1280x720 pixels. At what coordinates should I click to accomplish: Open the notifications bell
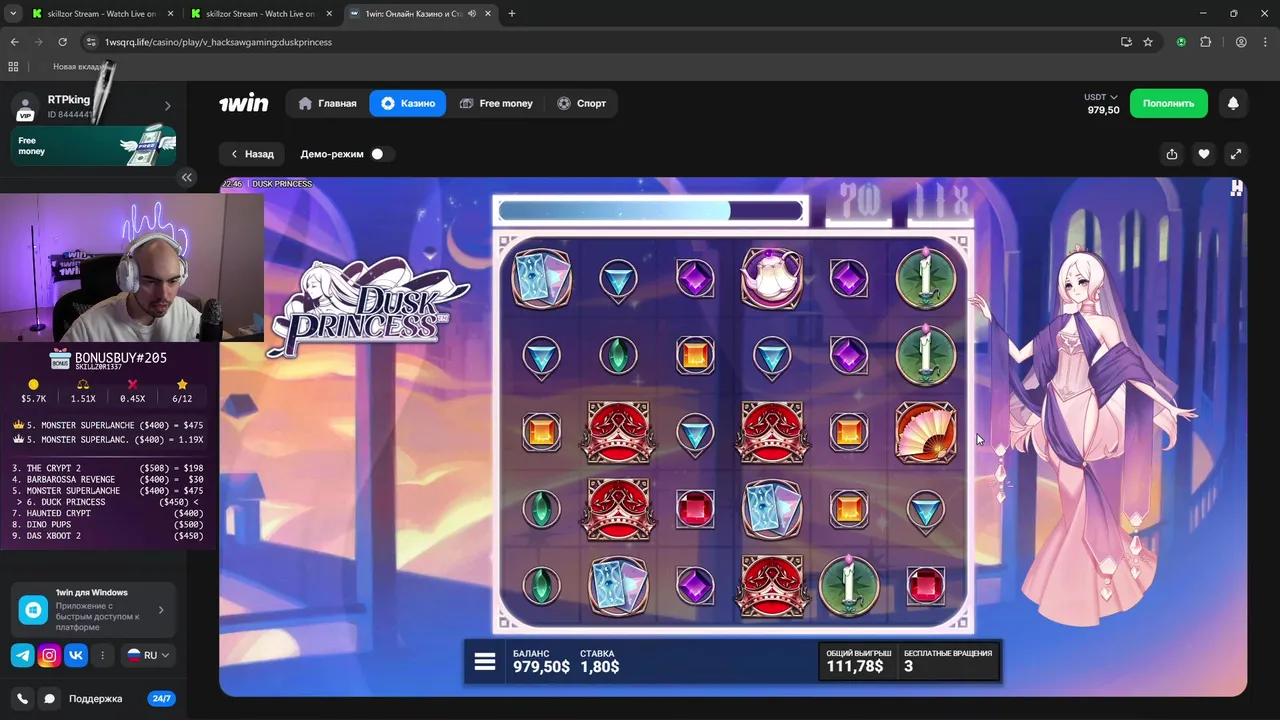[x=1233, y=103]
